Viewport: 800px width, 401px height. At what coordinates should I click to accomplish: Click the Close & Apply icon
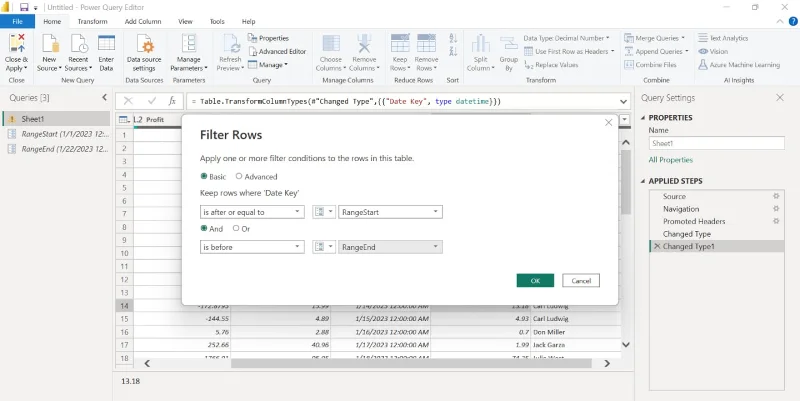pyautogui.click(x=16, y=44)
